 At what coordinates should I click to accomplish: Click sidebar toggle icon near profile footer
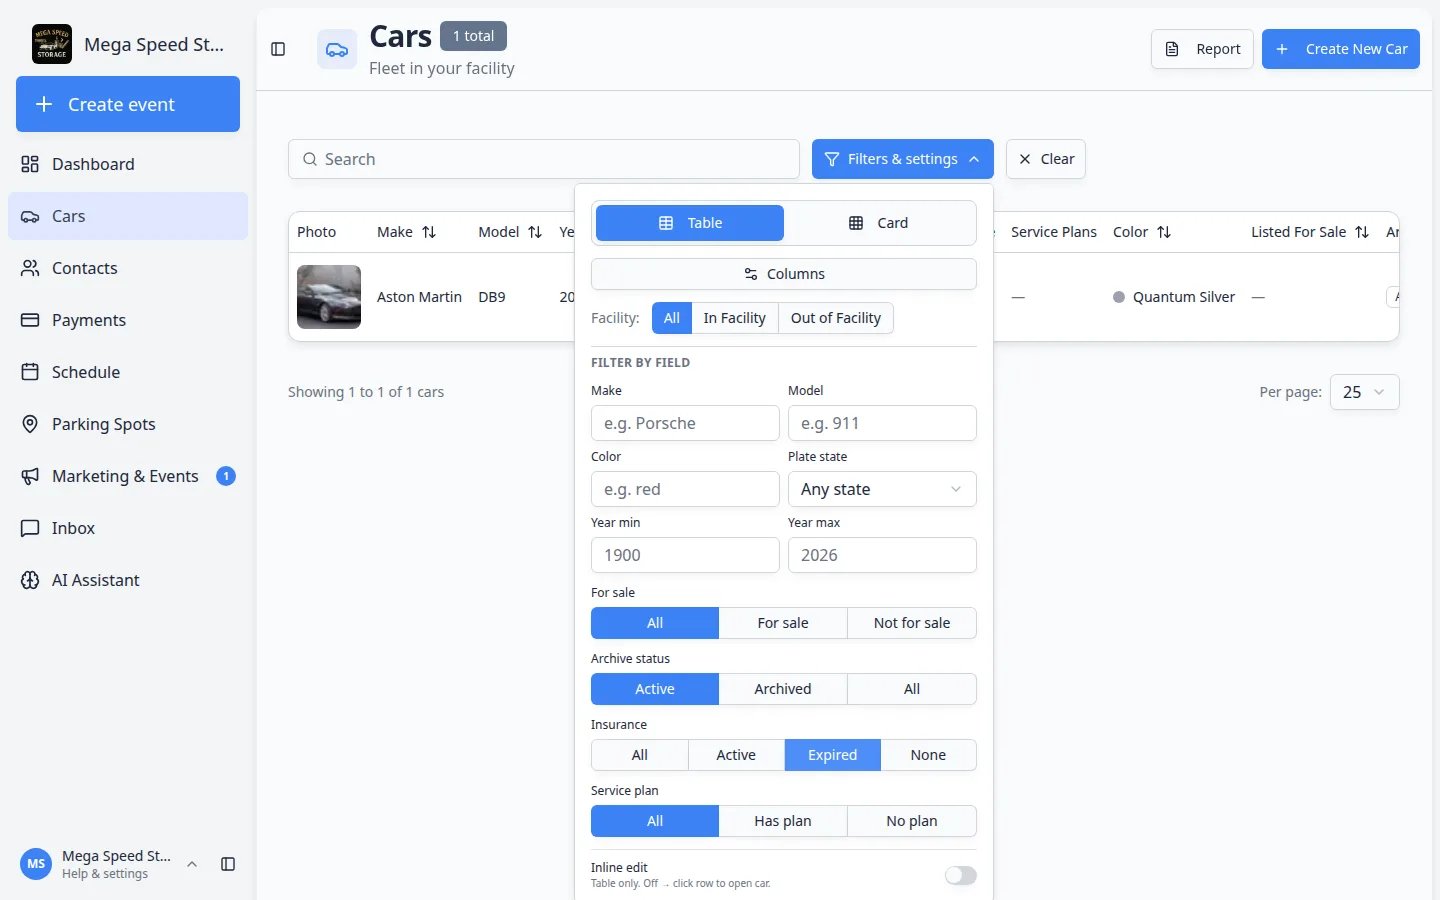(228, 864)
